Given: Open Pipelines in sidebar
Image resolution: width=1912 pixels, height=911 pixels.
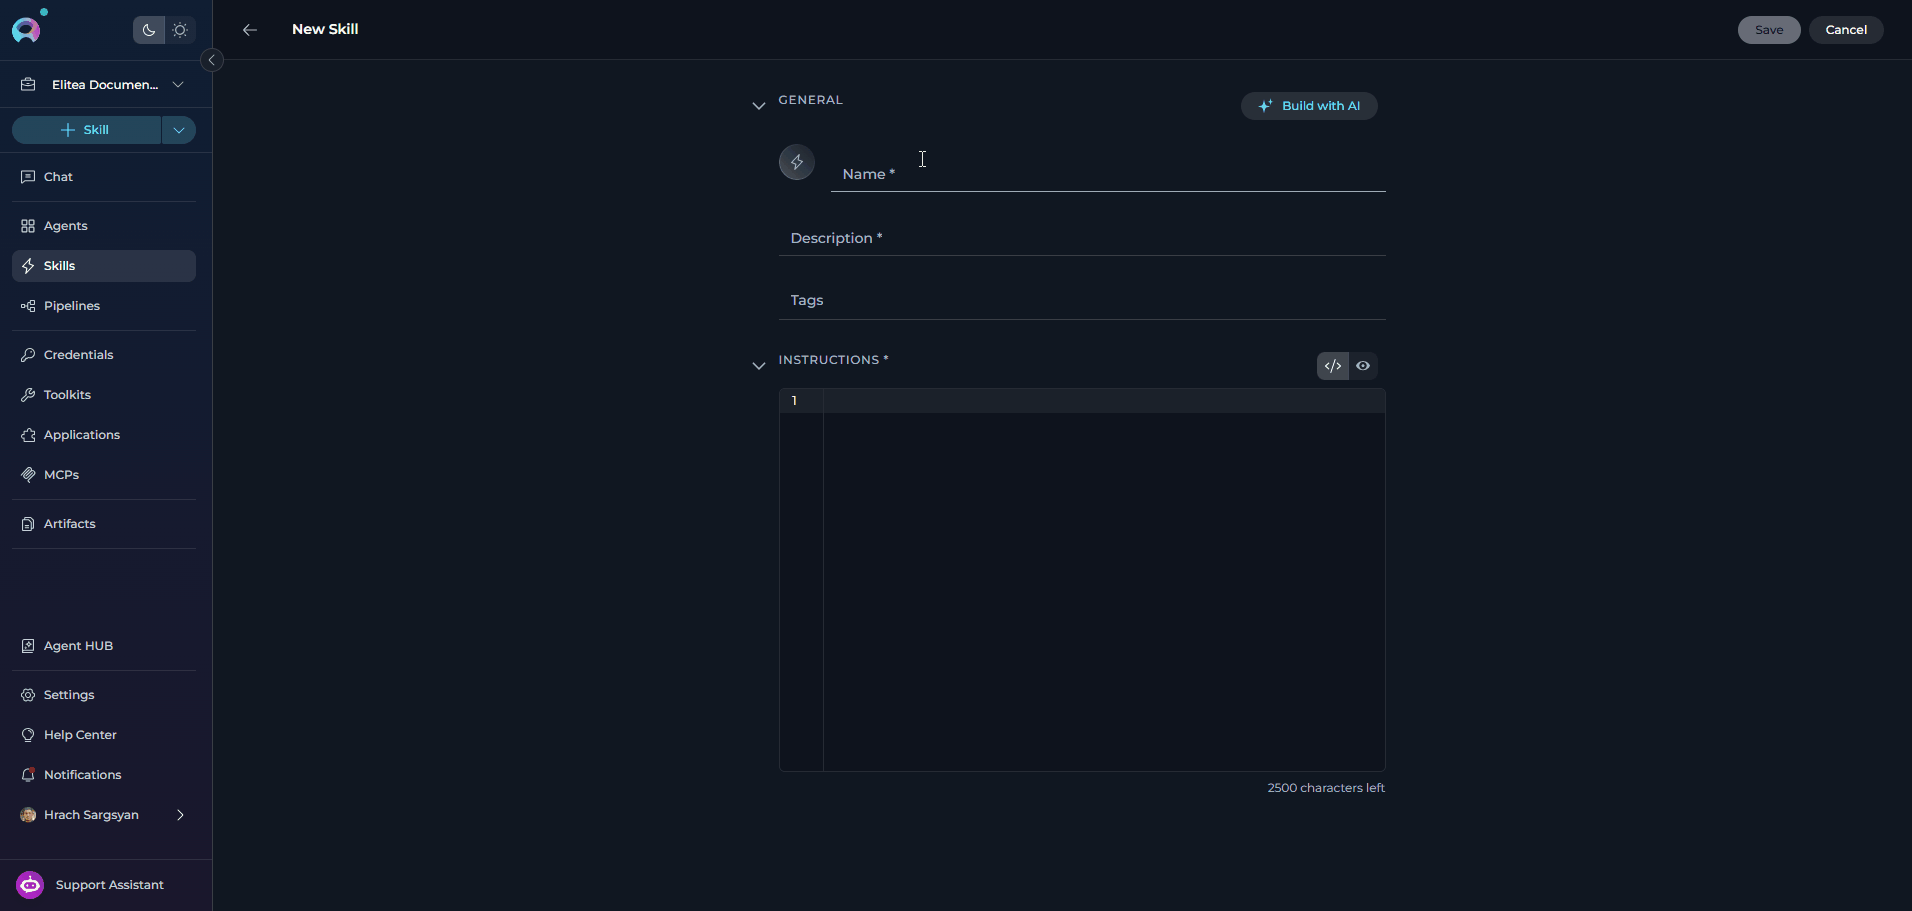Looking at the screenshot, I should [104, 306].
